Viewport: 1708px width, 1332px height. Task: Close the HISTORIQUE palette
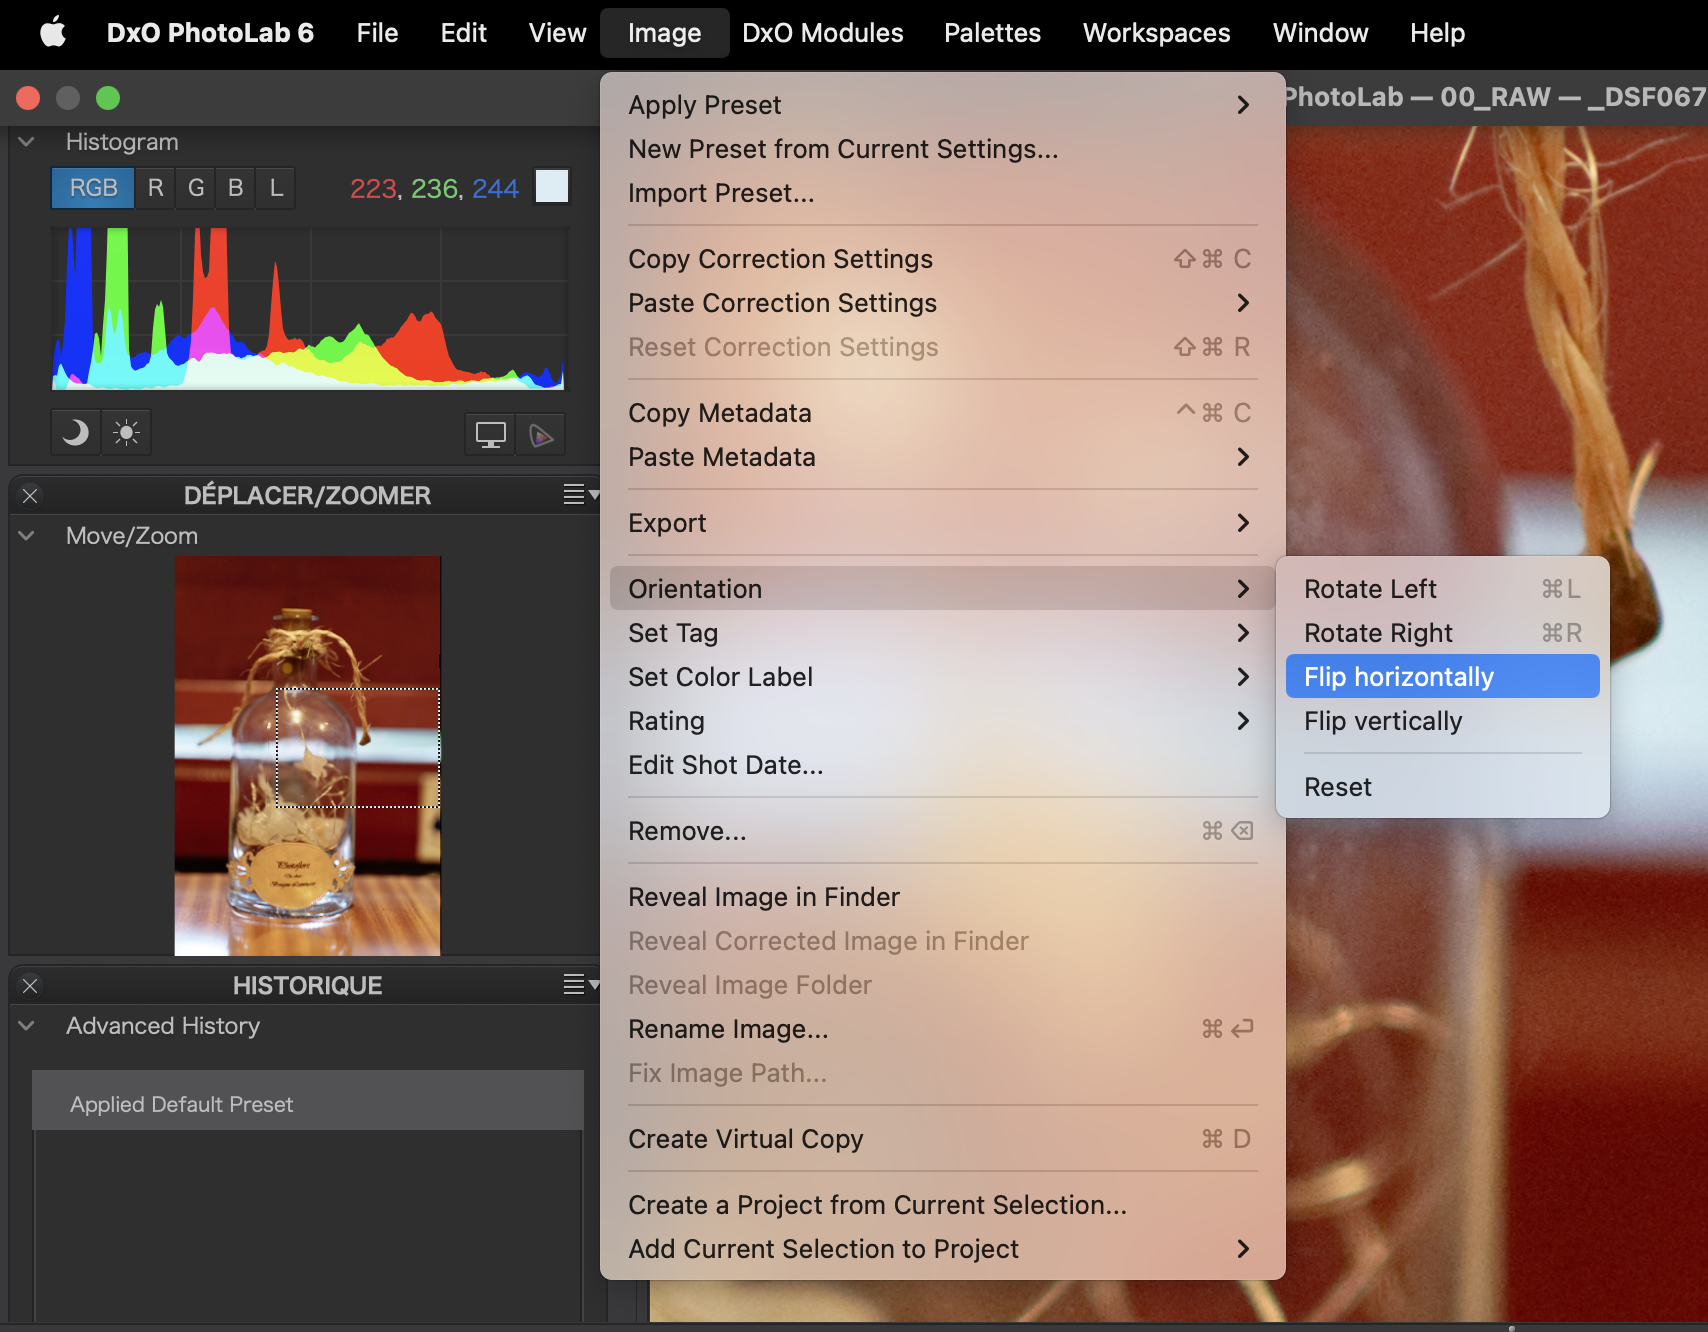point(30,986)
